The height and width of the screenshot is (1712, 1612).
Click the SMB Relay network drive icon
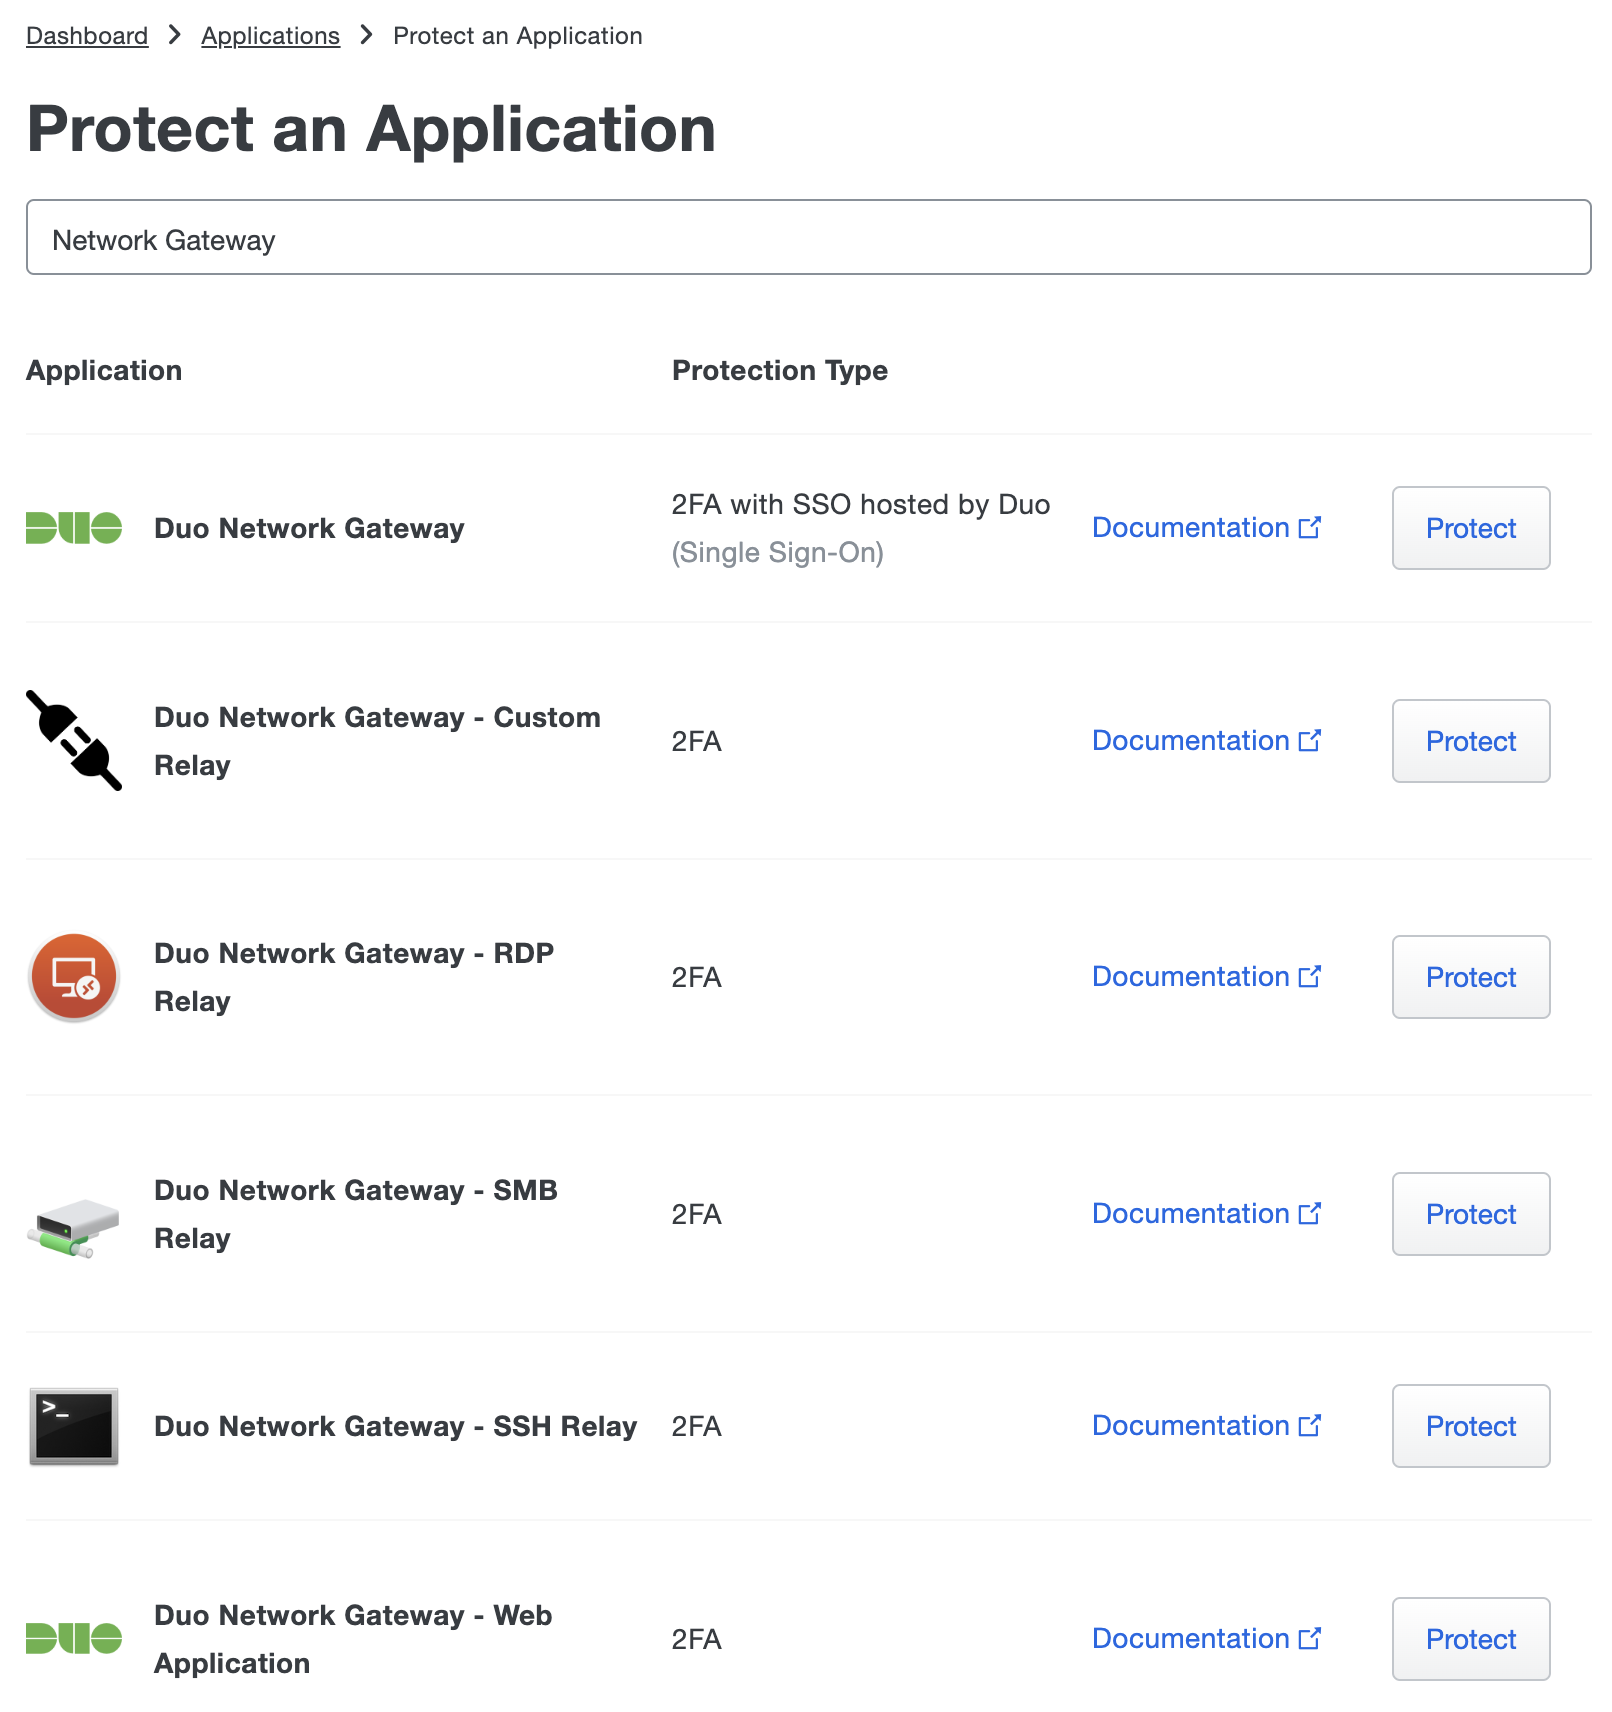[x=74, y=1227]
